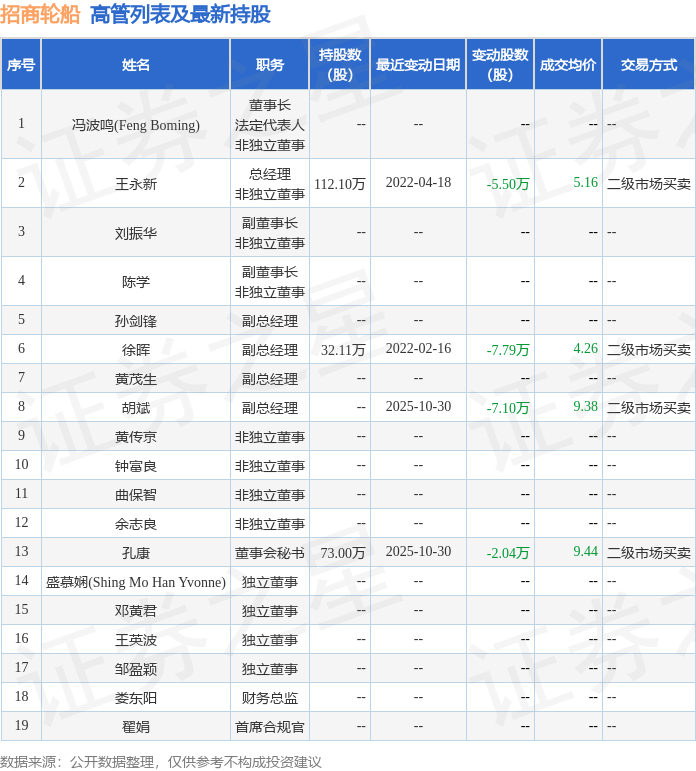Click 徐晖's holding 32.11万

tap(343, 350)
